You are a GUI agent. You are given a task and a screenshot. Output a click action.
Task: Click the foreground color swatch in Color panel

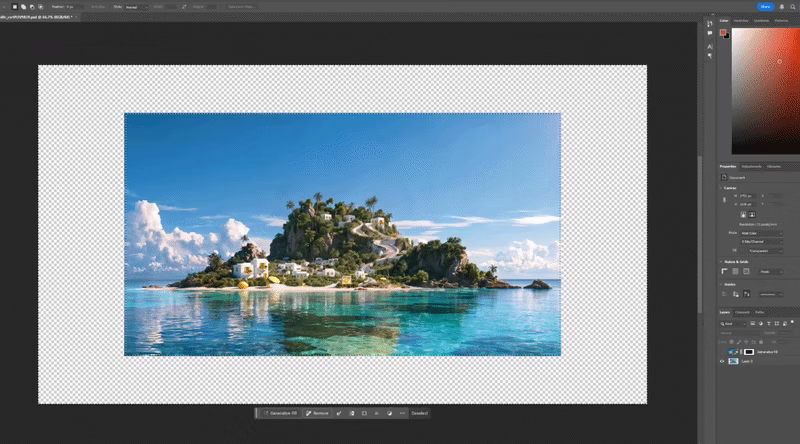[722, 32]
